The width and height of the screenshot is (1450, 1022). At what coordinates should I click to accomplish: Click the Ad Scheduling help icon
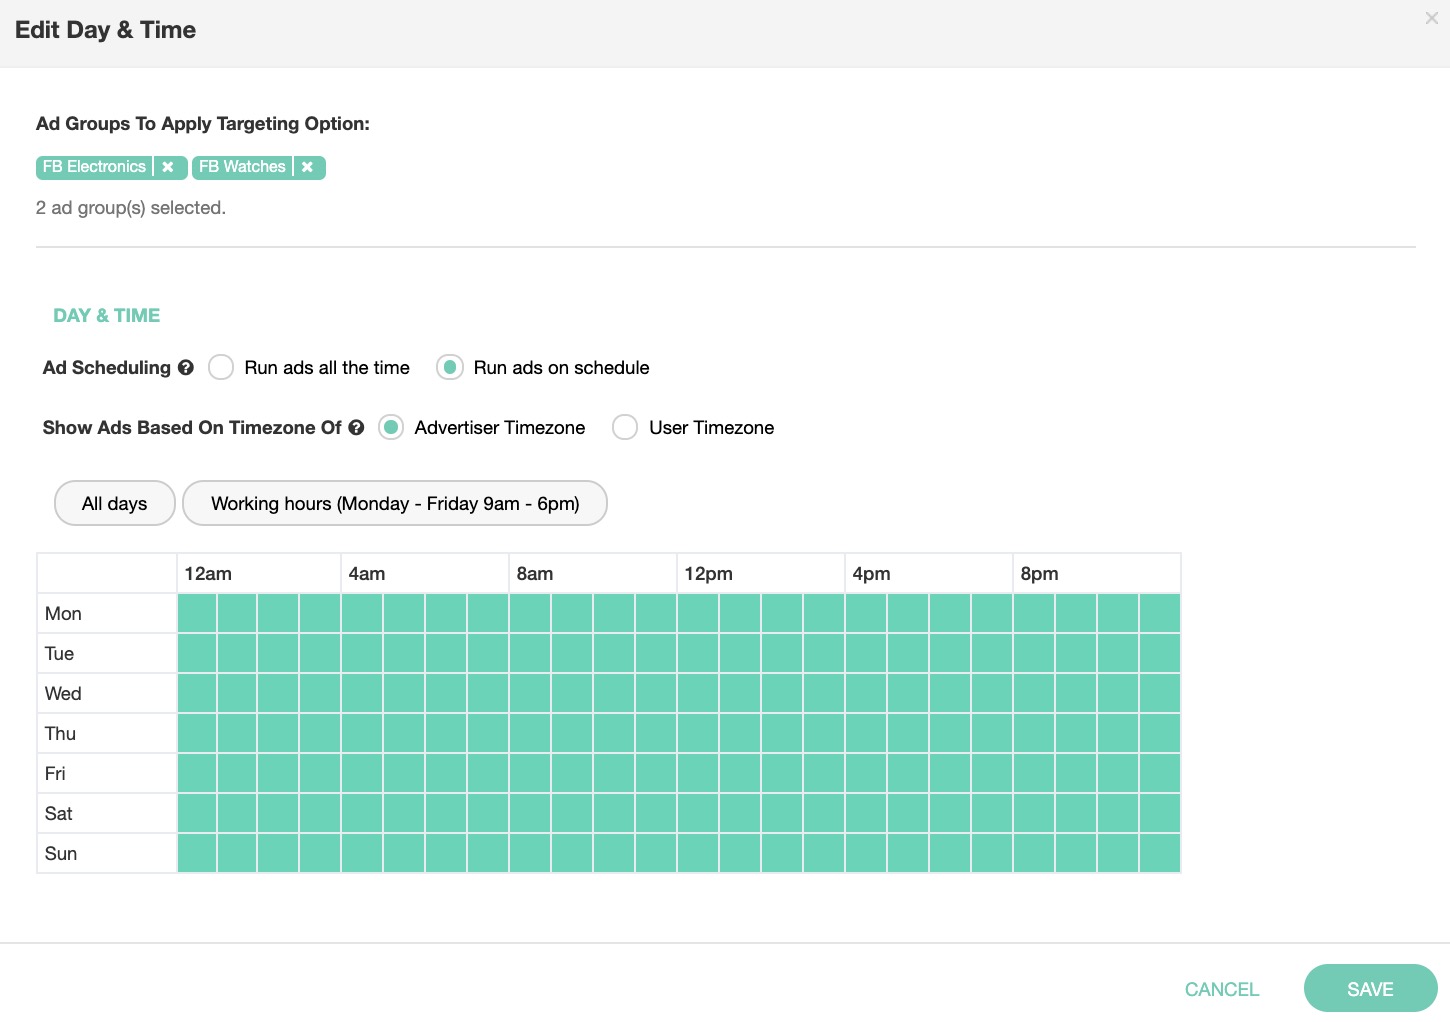(186, 368)
